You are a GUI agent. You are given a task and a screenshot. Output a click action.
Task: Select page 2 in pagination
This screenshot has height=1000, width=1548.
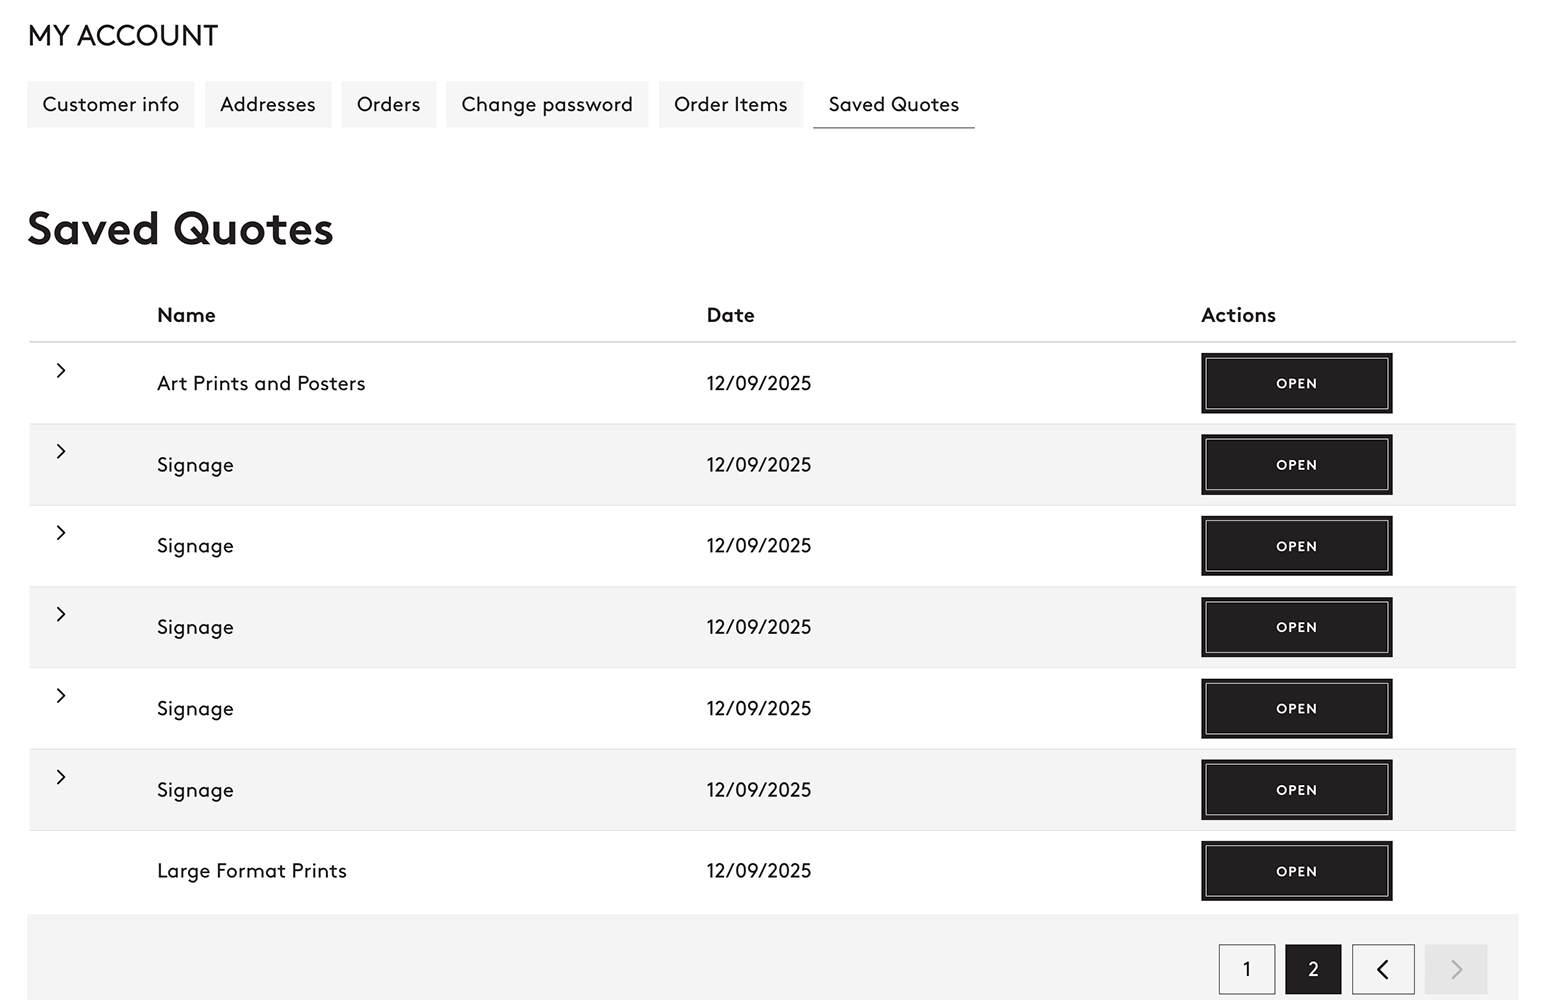point(1312,969)
